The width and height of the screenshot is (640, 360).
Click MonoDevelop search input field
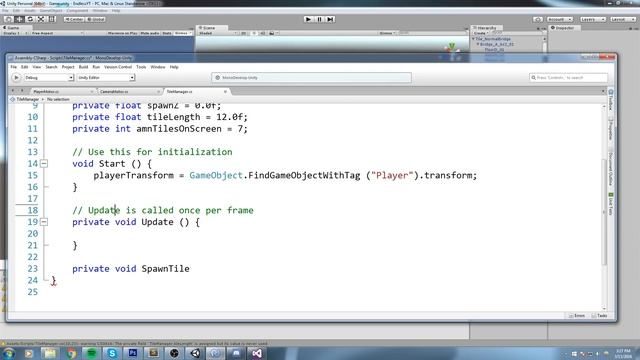coord(568,78)
